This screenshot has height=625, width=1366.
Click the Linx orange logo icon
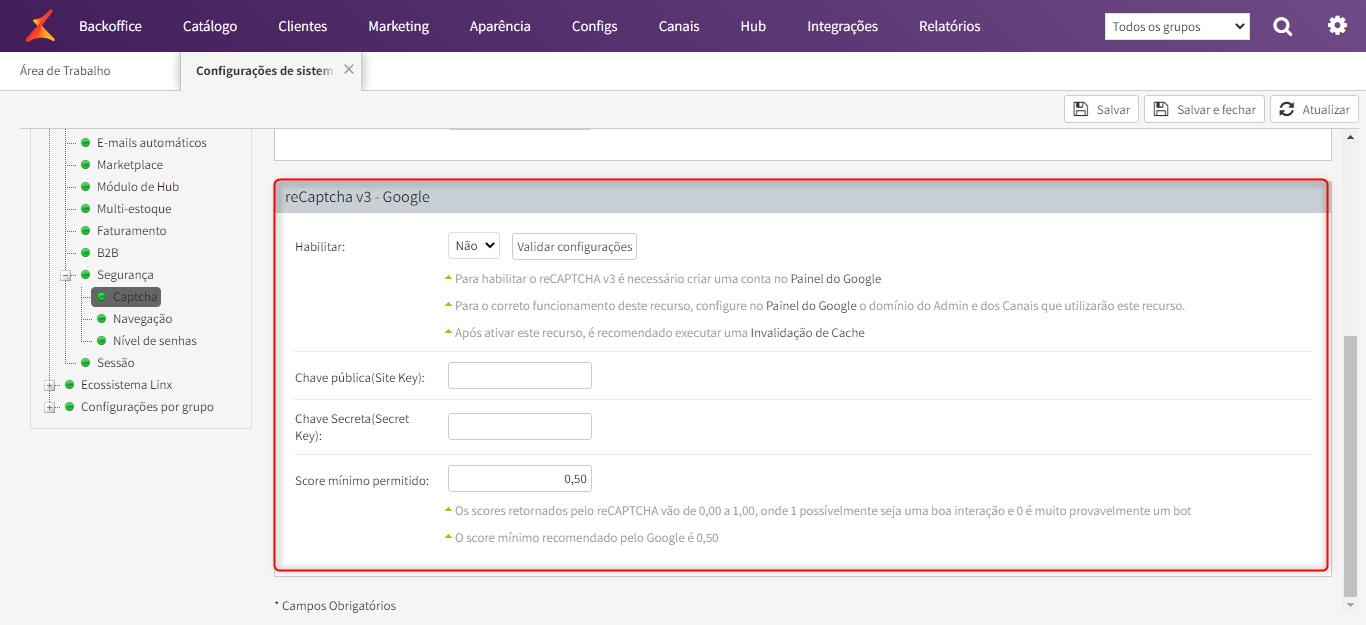pyautogui.click(x=41, y=26)
